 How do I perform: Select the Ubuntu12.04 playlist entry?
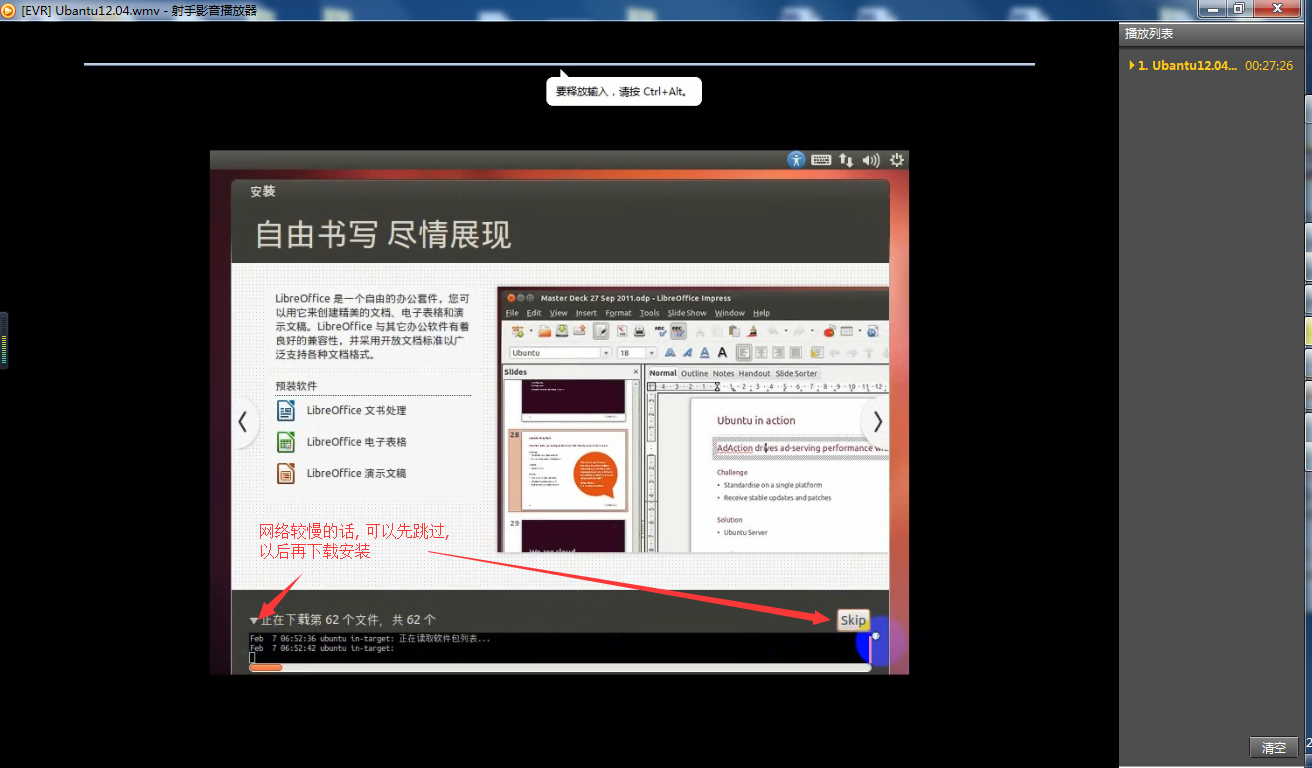tap(1211, 65)
